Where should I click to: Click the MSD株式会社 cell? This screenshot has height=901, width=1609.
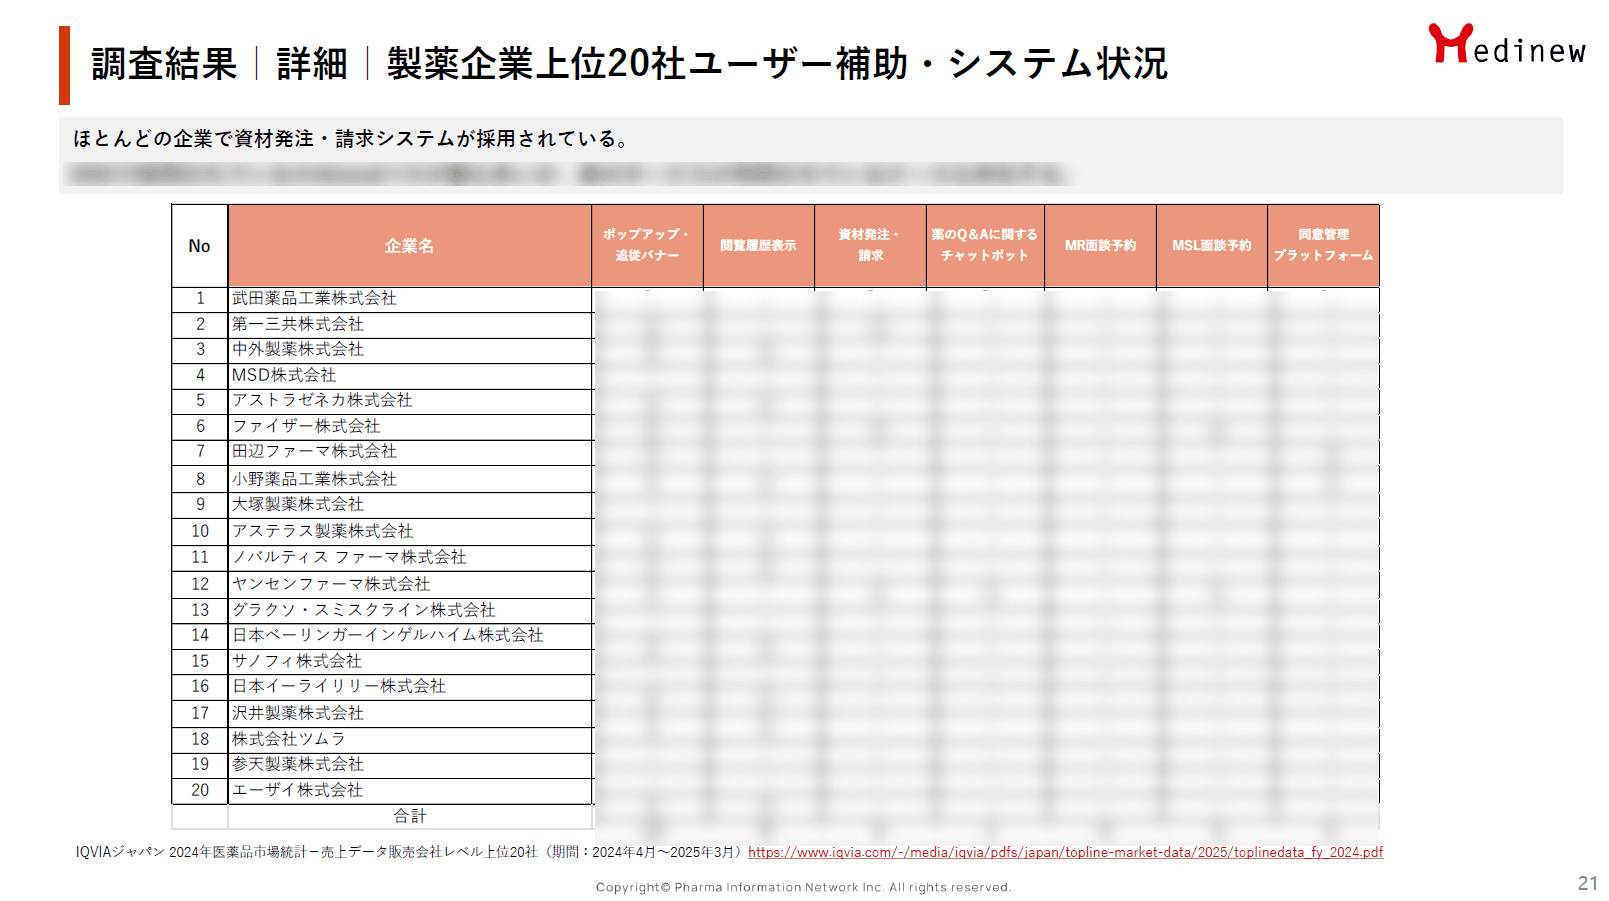284,375
